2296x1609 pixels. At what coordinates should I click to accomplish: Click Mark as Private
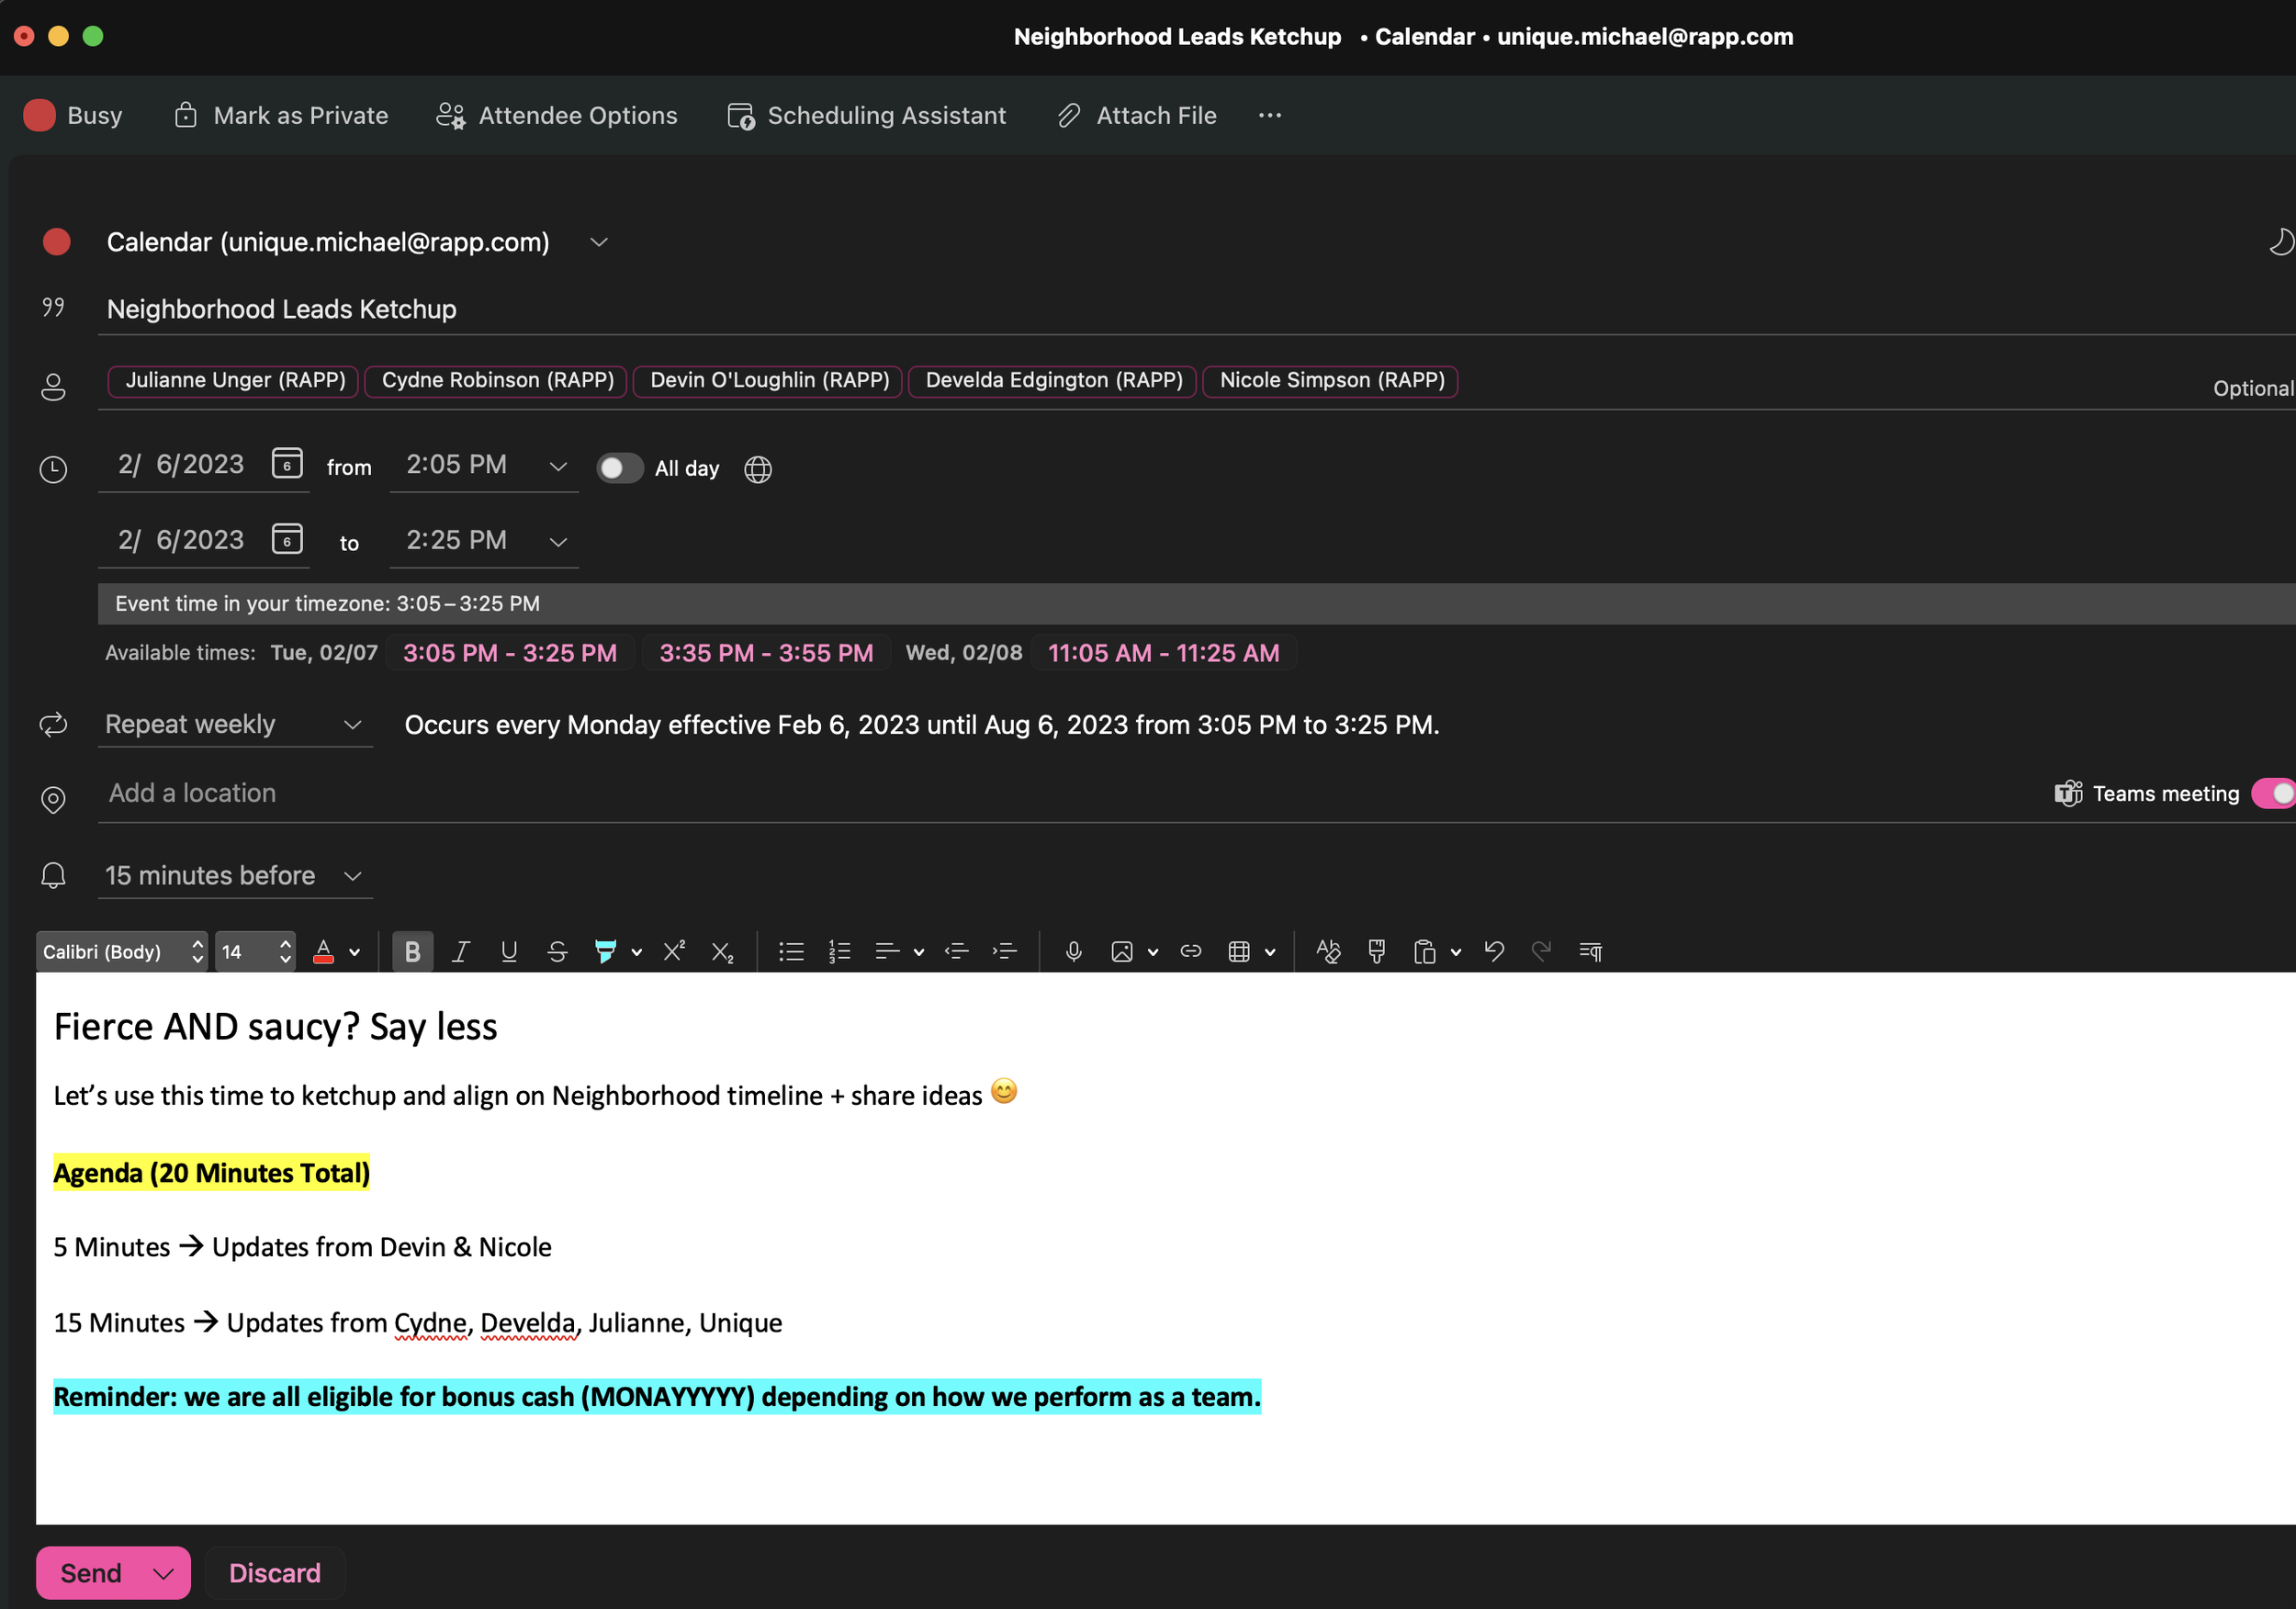281,115
